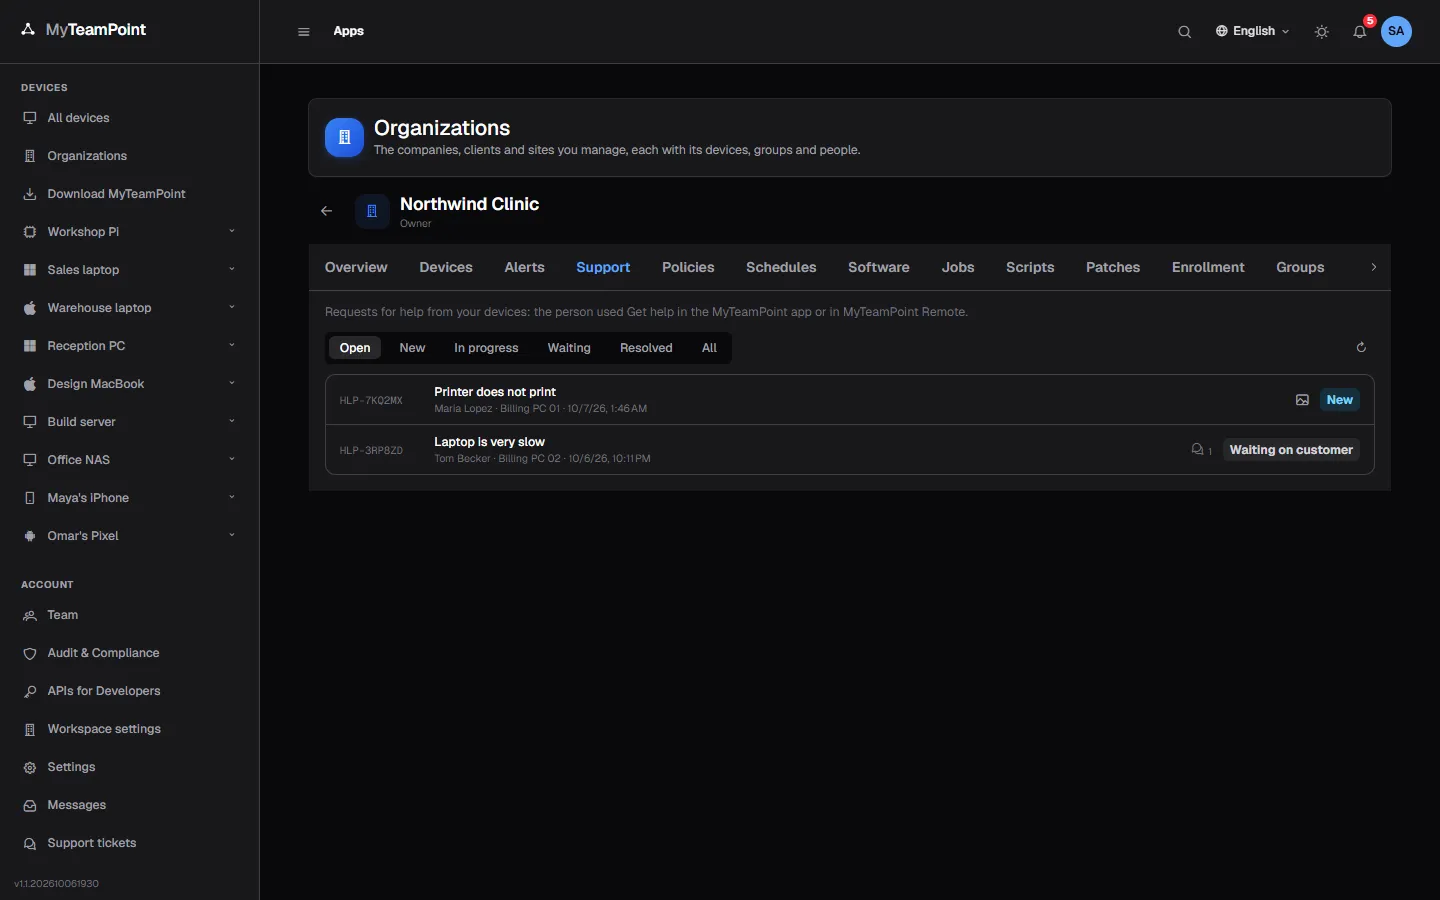Image resolution: width=1440 pixels, height=900 pixels.
Task: Open the Printer does not print request
Action: 850,400
